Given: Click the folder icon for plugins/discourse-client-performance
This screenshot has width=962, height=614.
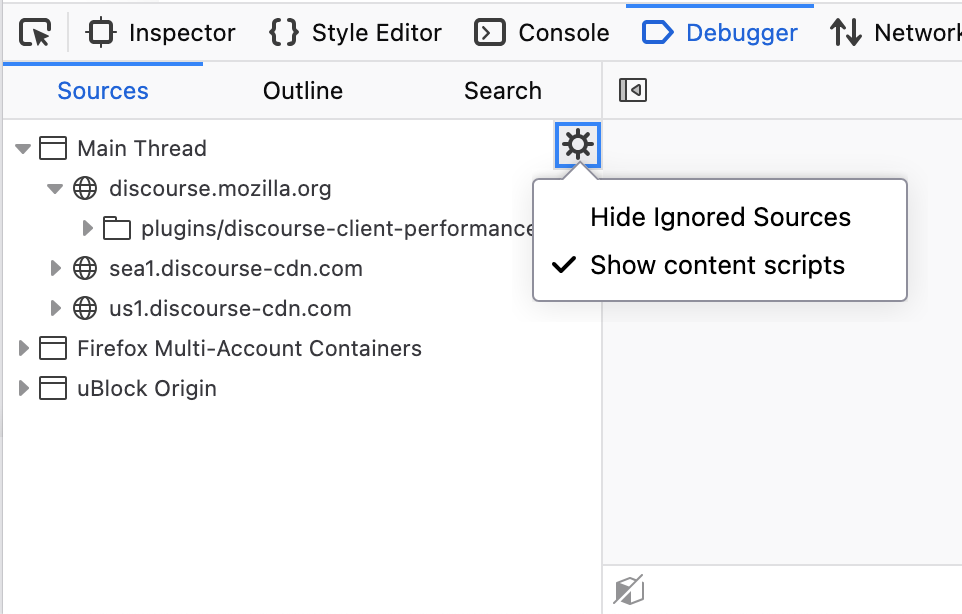Looking at the screenshot, I should pyautogui.click(x=118, y=229).
